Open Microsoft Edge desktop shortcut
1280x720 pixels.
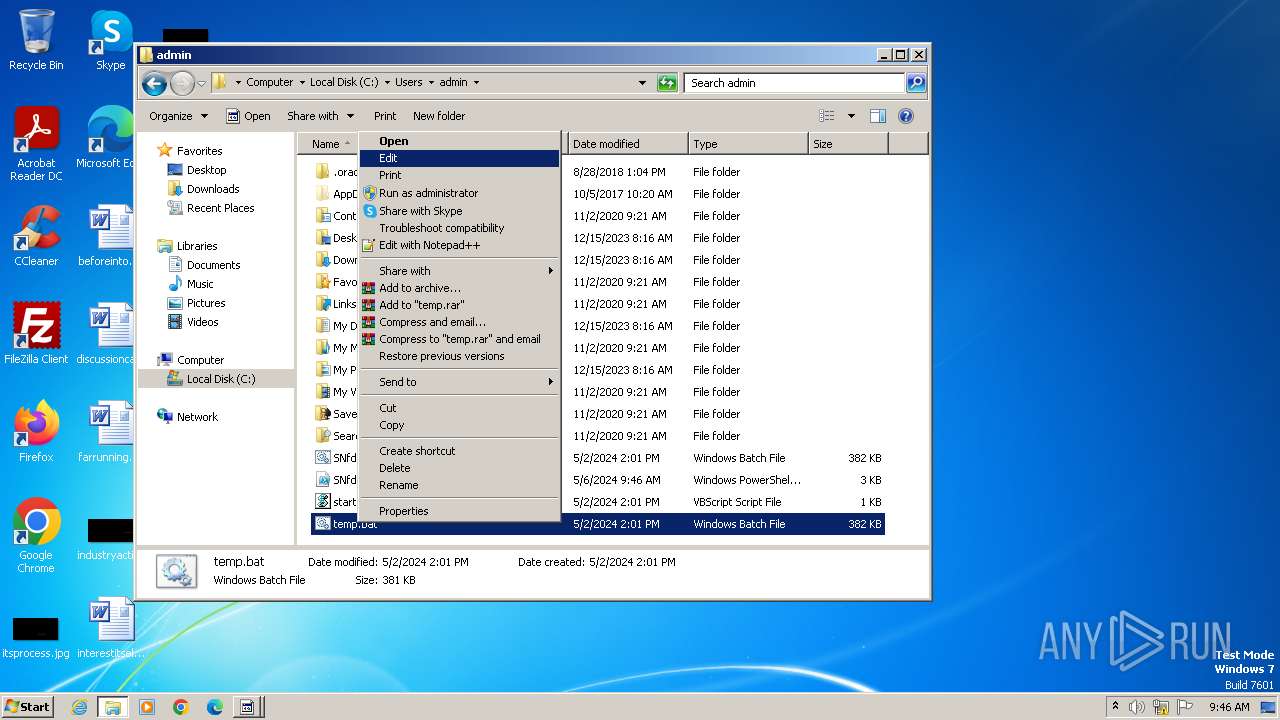point(108,138)
